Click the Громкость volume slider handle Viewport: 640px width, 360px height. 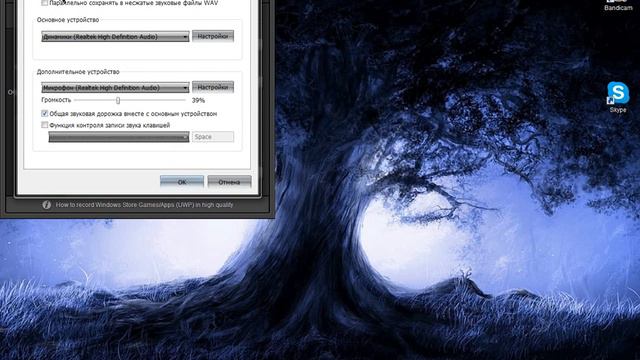(118, 100)
